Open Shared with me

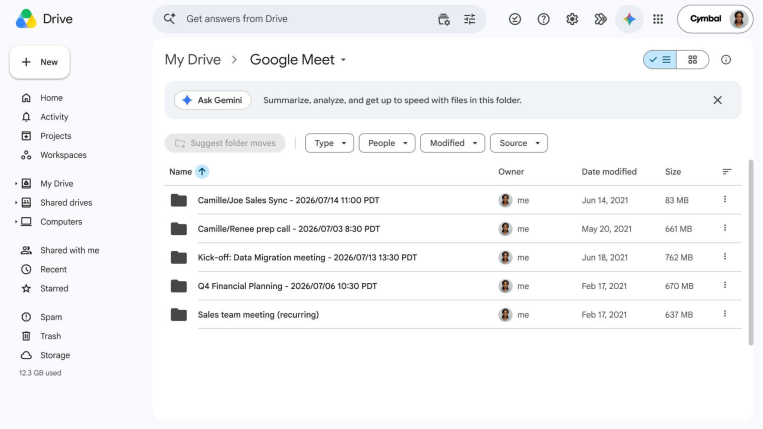pos(60,250)
